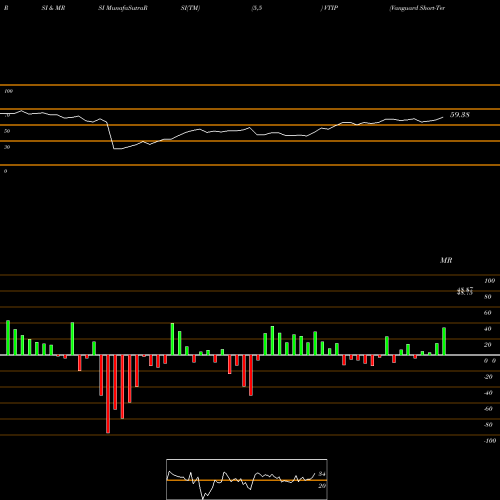Viewport: 500px width, 500px height.
Task: Click the MR axis label 60
Action: 488,313
